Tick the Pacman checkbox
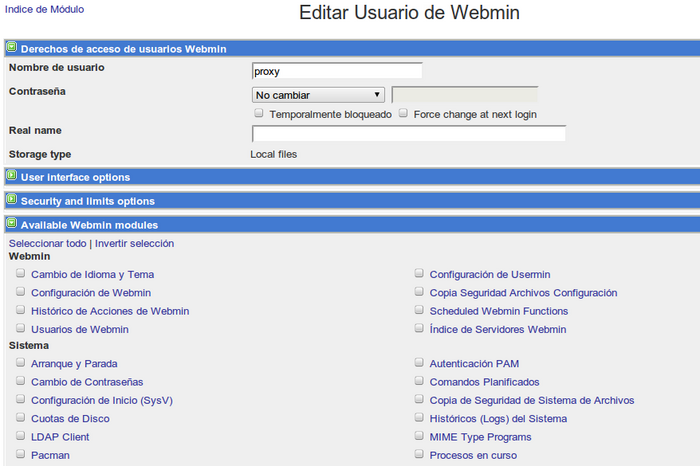 point(20,454)
